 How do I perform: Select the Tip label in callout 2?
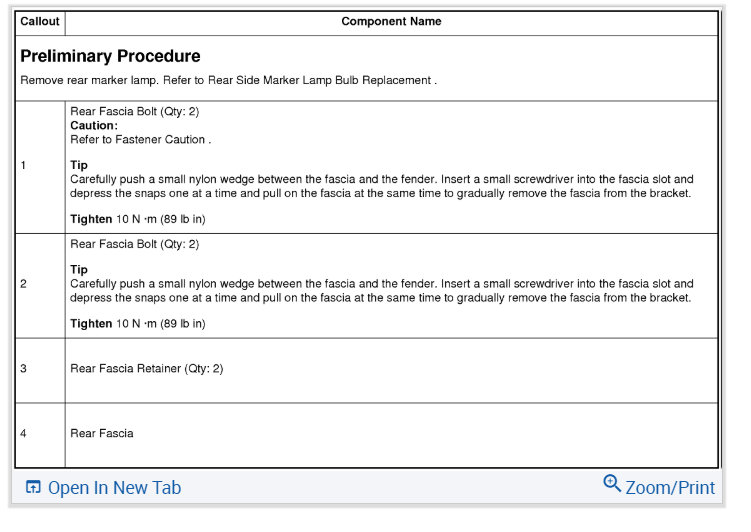click(79, 270)
